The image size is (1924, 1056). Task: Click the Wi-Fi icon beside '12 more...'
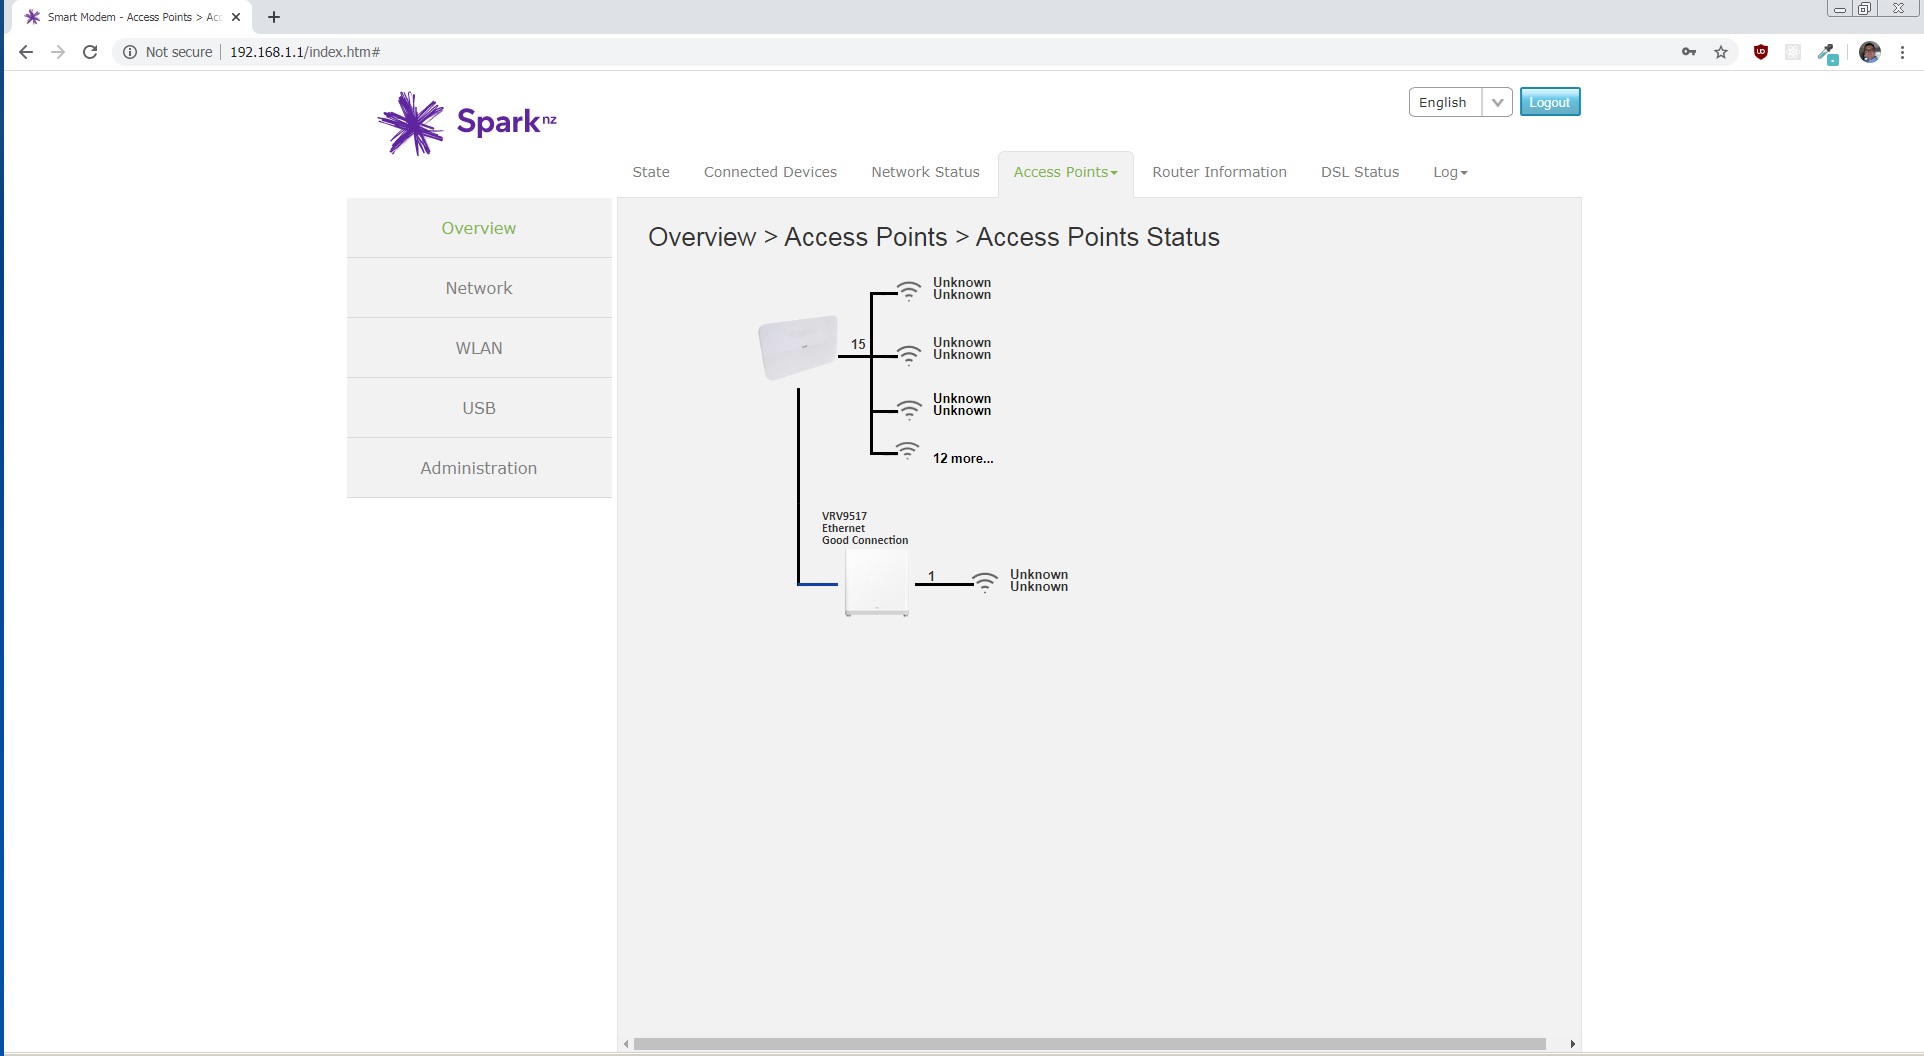907,452
